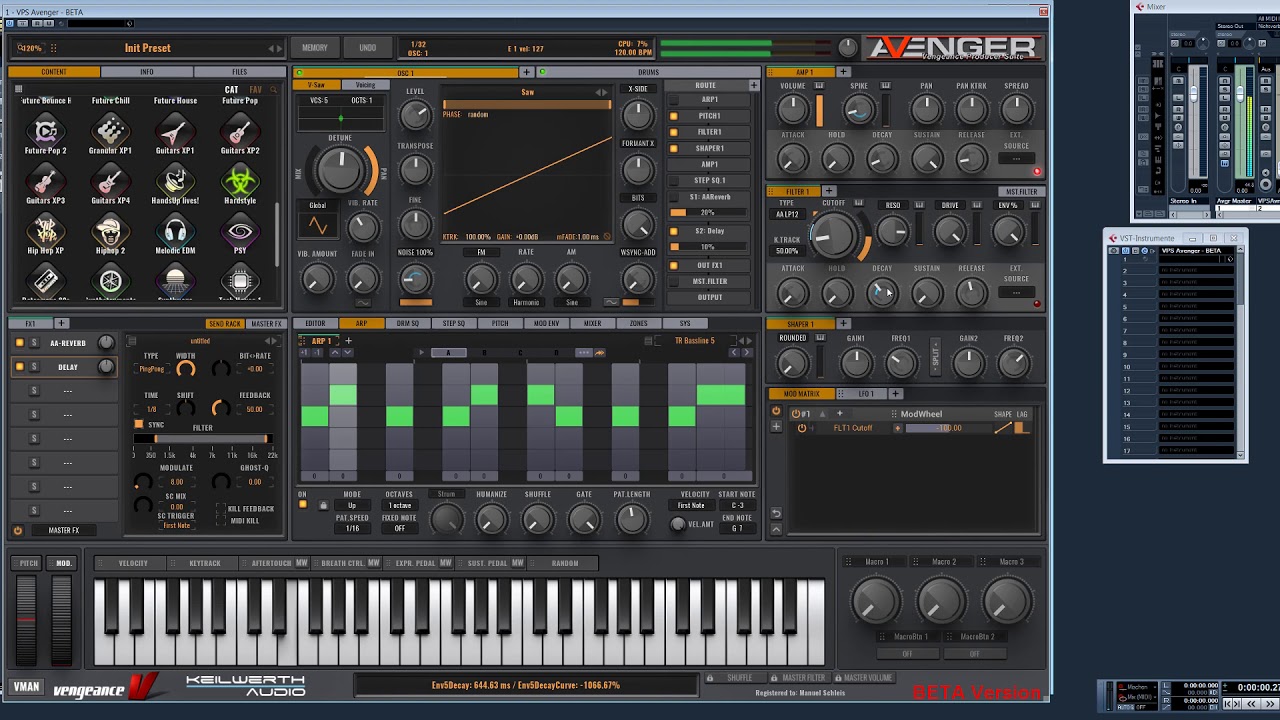Open the MIXER tab

pyautogui.click(x=593, y=324)
